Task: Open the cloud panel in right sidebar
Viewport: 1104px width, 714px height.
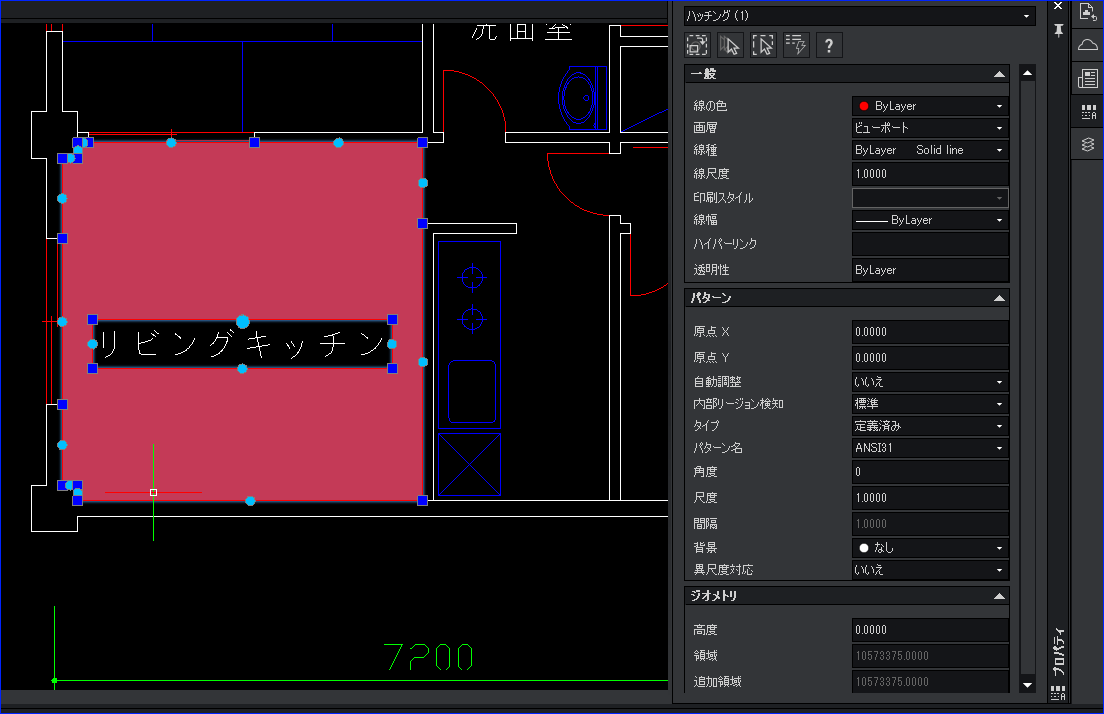Action: [x=1088, y=45]
